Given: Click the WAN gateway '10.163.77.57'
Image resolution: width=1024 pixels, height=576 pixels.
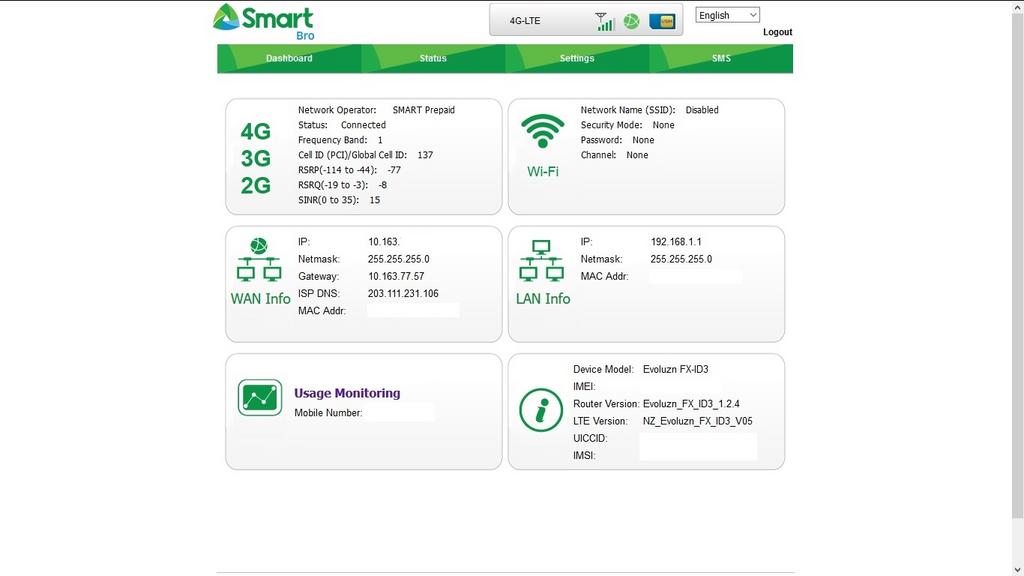Looking at the screenshot, I should 396,276.
